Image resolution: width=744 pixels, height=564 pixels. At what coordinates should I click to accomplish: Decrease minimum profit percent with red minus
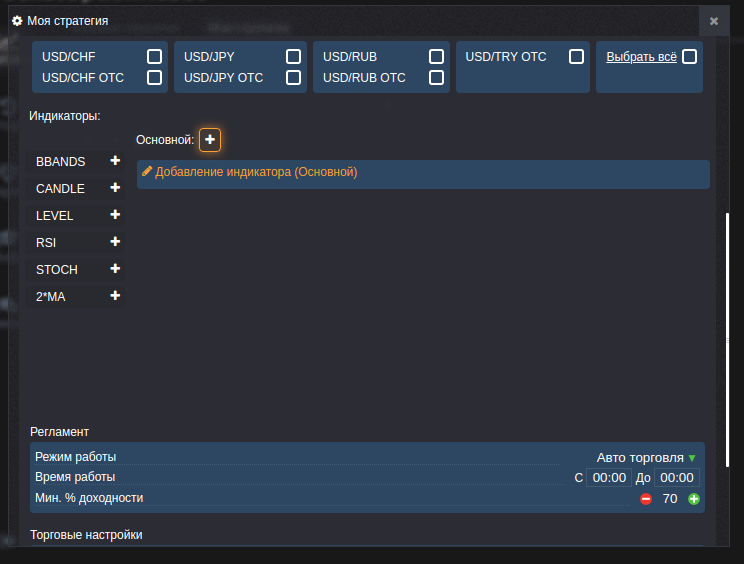point(646,499)
